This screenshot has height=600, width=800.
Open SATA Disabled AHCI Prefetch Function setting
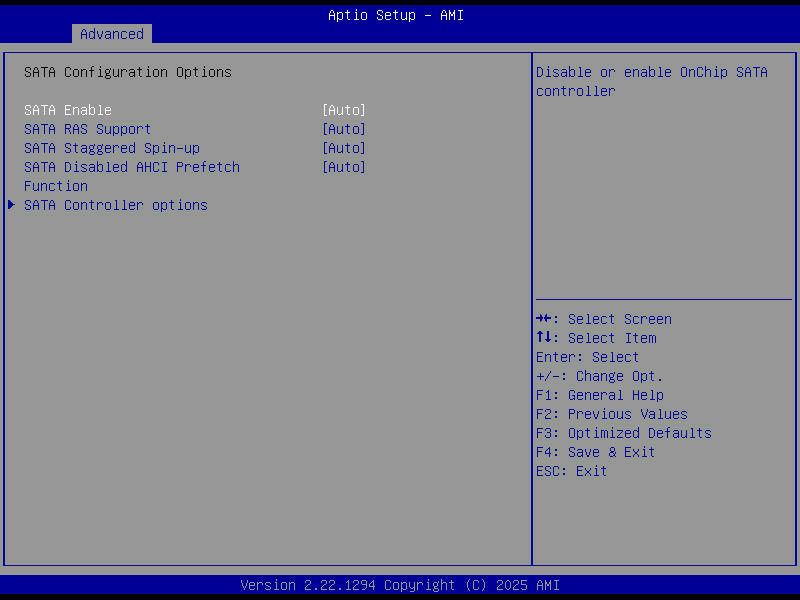coord(345,167)
